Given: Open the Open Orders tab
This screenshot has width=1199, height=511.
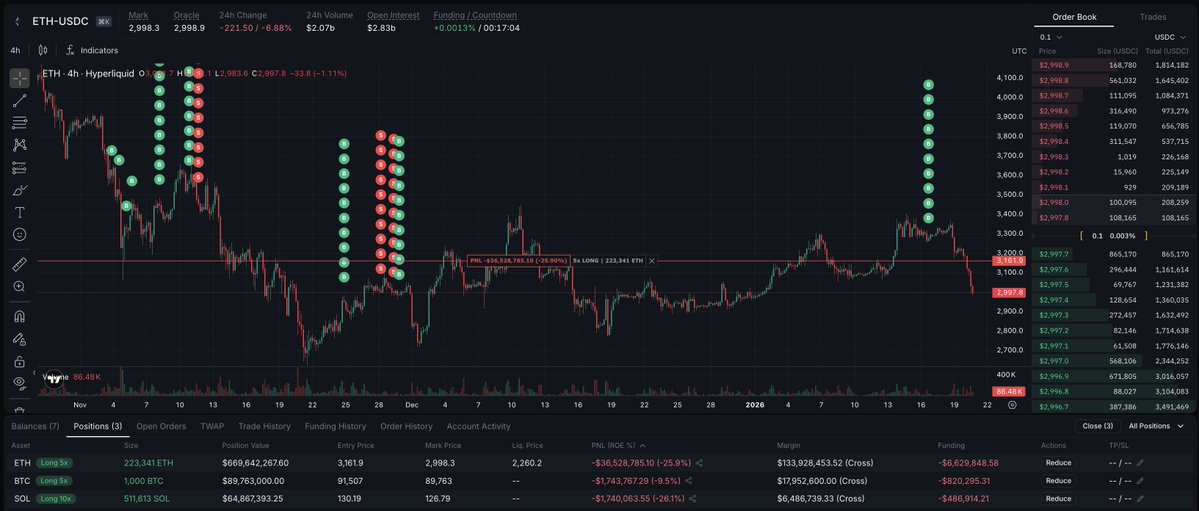Looking at the screenshot, I should point(161,426).
